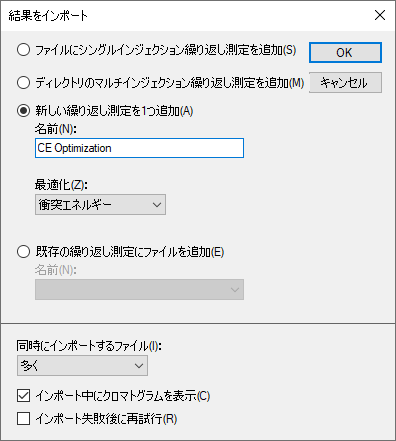The width and height of the screenshot is (396, 441).
Task: Click the 結果をインポート title bar text
Action: (x=48, y=16)
